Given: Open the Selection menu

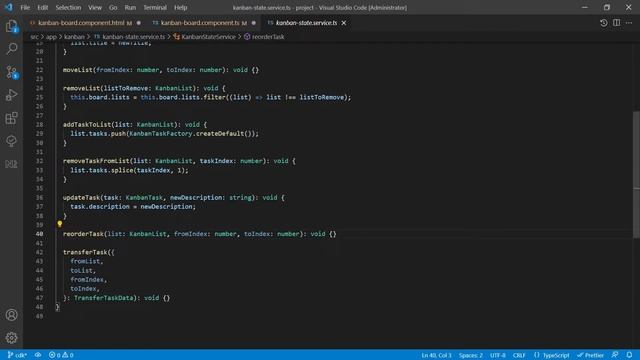Looking at the screenshot, I should (x=68, y=7).
